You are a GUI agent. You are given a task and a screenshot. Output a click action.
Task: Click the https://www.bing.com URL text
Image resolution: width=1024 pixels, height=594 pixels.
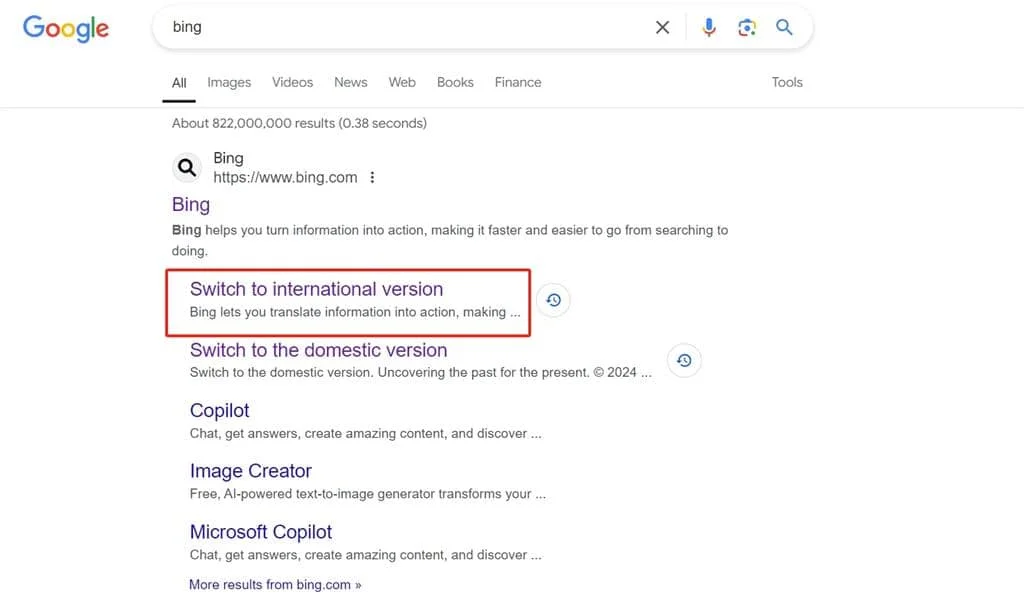coord(285,178)
